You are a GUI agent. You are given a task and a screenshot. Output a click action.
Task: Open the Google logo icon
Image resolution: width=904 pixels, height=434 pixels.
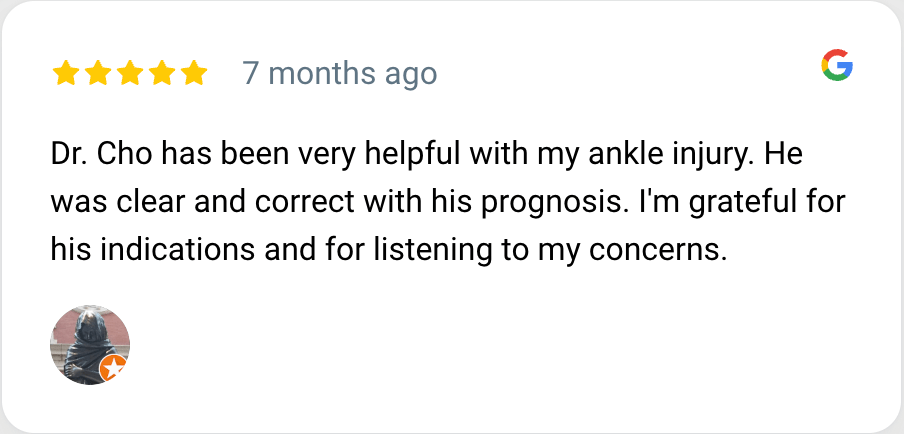click(837, 66)
